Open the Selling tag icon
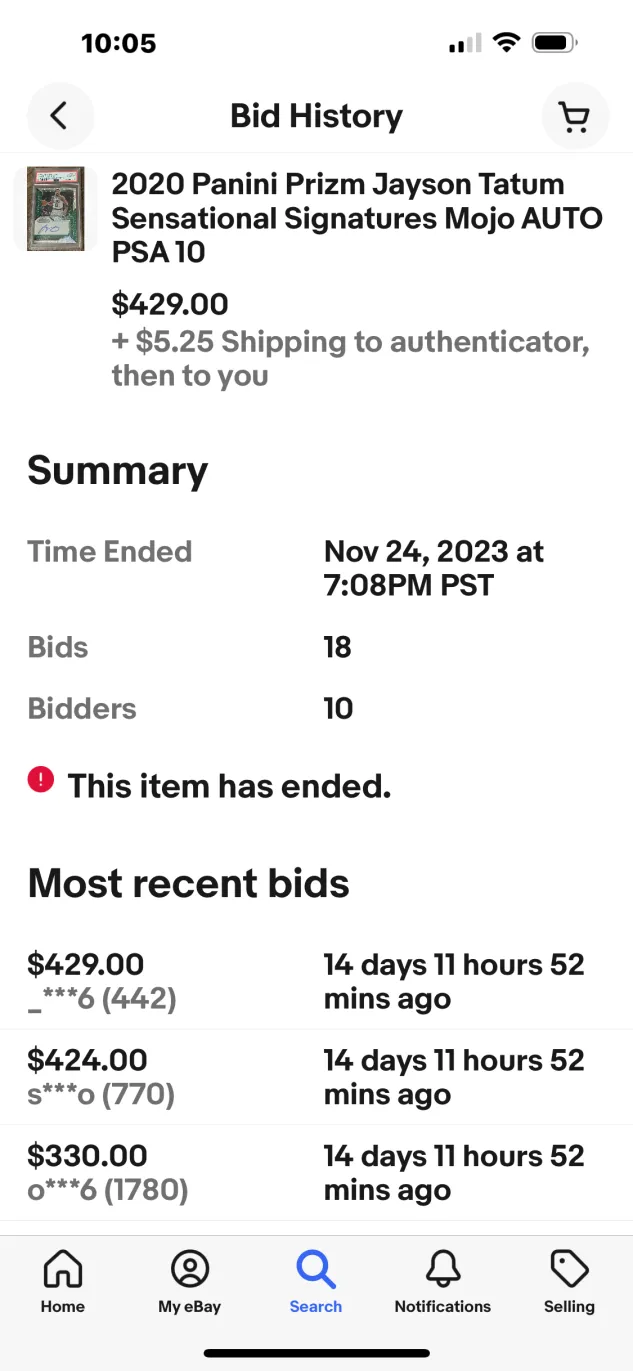This screenshot has height=1371, width=633. click(569, 1269)
